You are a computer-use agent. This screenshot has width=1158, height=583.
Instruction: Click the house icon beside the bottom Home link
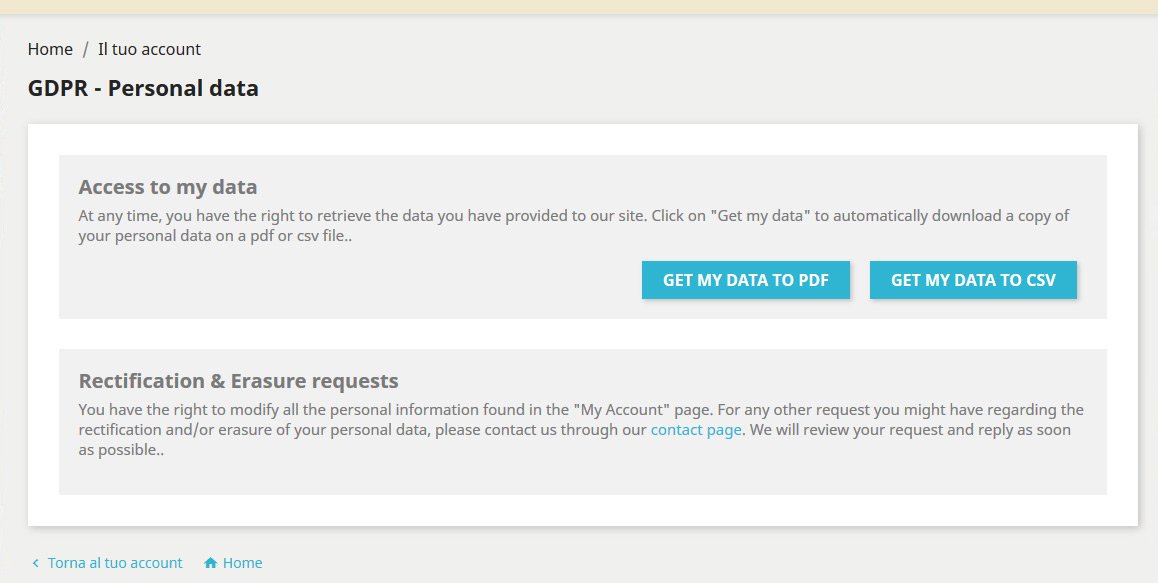click(x=211, y=563)
